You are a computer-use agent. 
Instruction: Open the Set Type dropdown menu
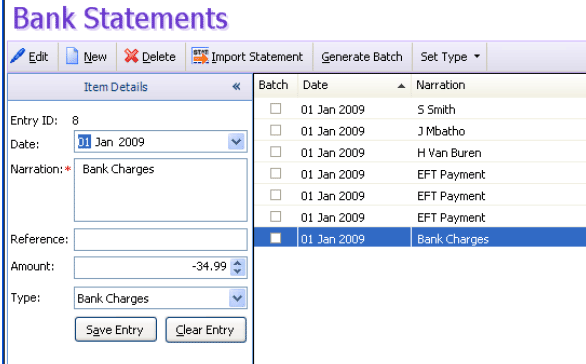pos(450,57)
